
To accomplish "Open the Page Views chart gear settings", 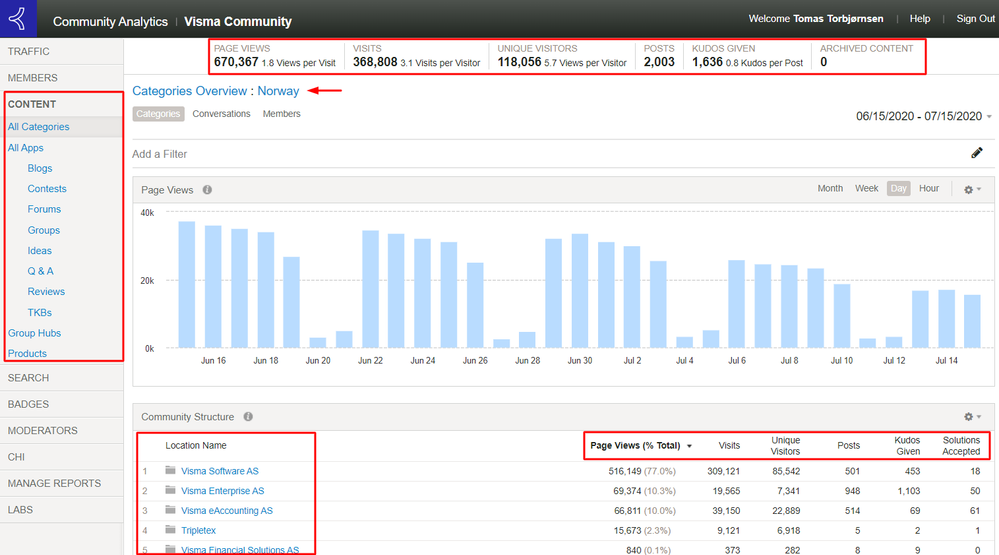I will [x=972, y=190].
